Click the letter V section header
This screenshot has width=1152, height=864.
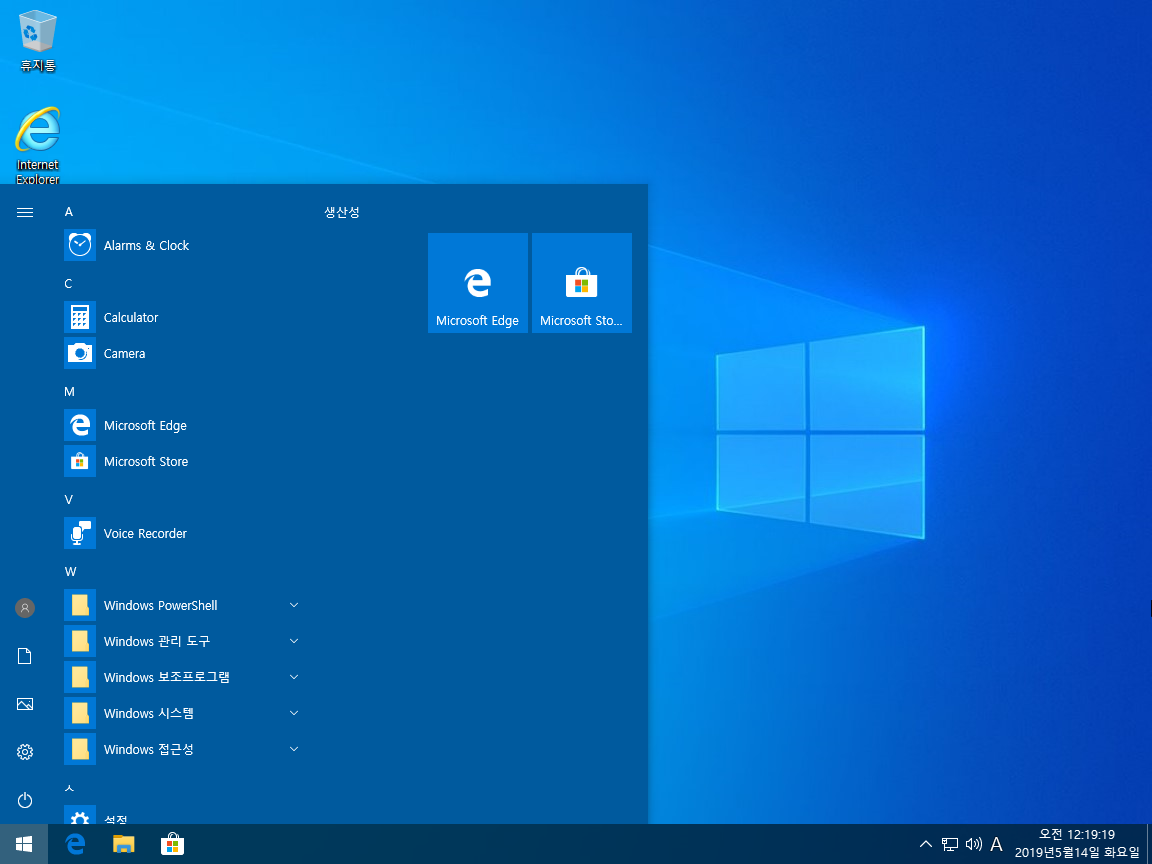point(68,500)
